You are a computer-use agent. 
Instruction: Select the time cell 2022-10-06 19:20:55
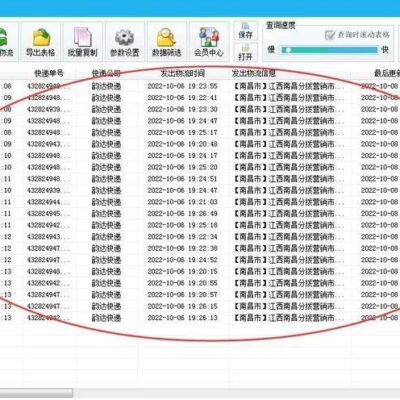pyautogui.click(x=183, y=283)
